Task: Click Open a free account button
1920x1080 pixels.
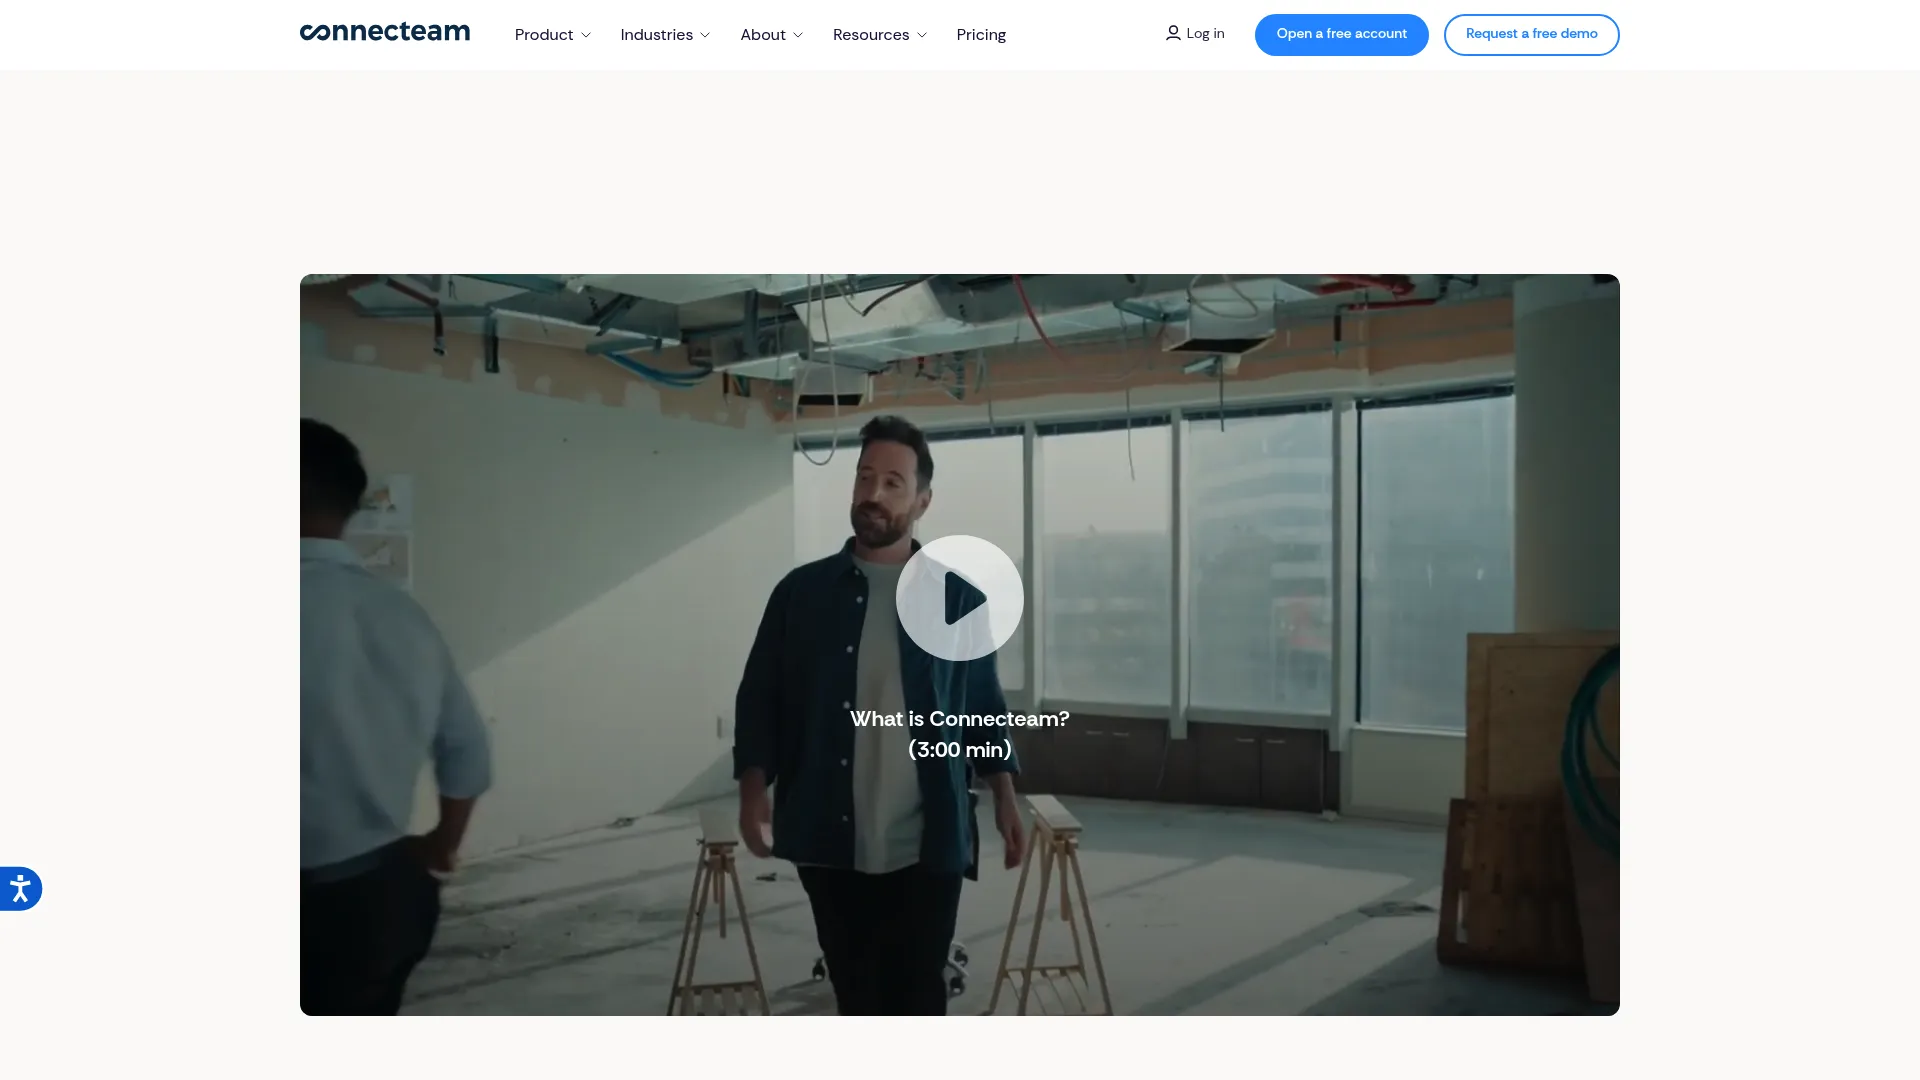Action: pyautogui.click(x=1342, y=35)
